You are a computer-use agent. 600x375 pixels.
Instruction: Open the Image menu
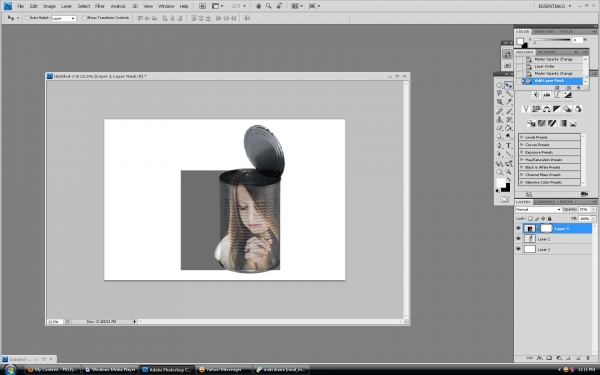click(x=49, y=6)
